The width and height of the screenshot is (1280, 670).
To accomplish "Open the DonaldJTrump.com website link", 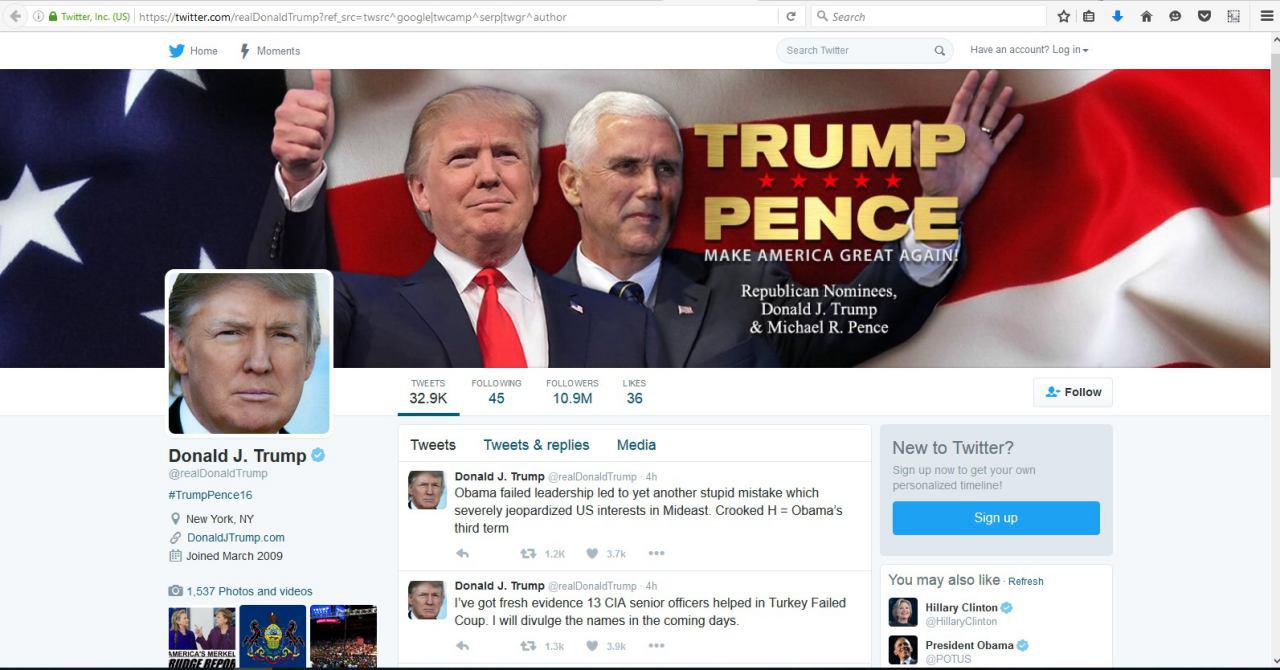I will tap(236, 538).
